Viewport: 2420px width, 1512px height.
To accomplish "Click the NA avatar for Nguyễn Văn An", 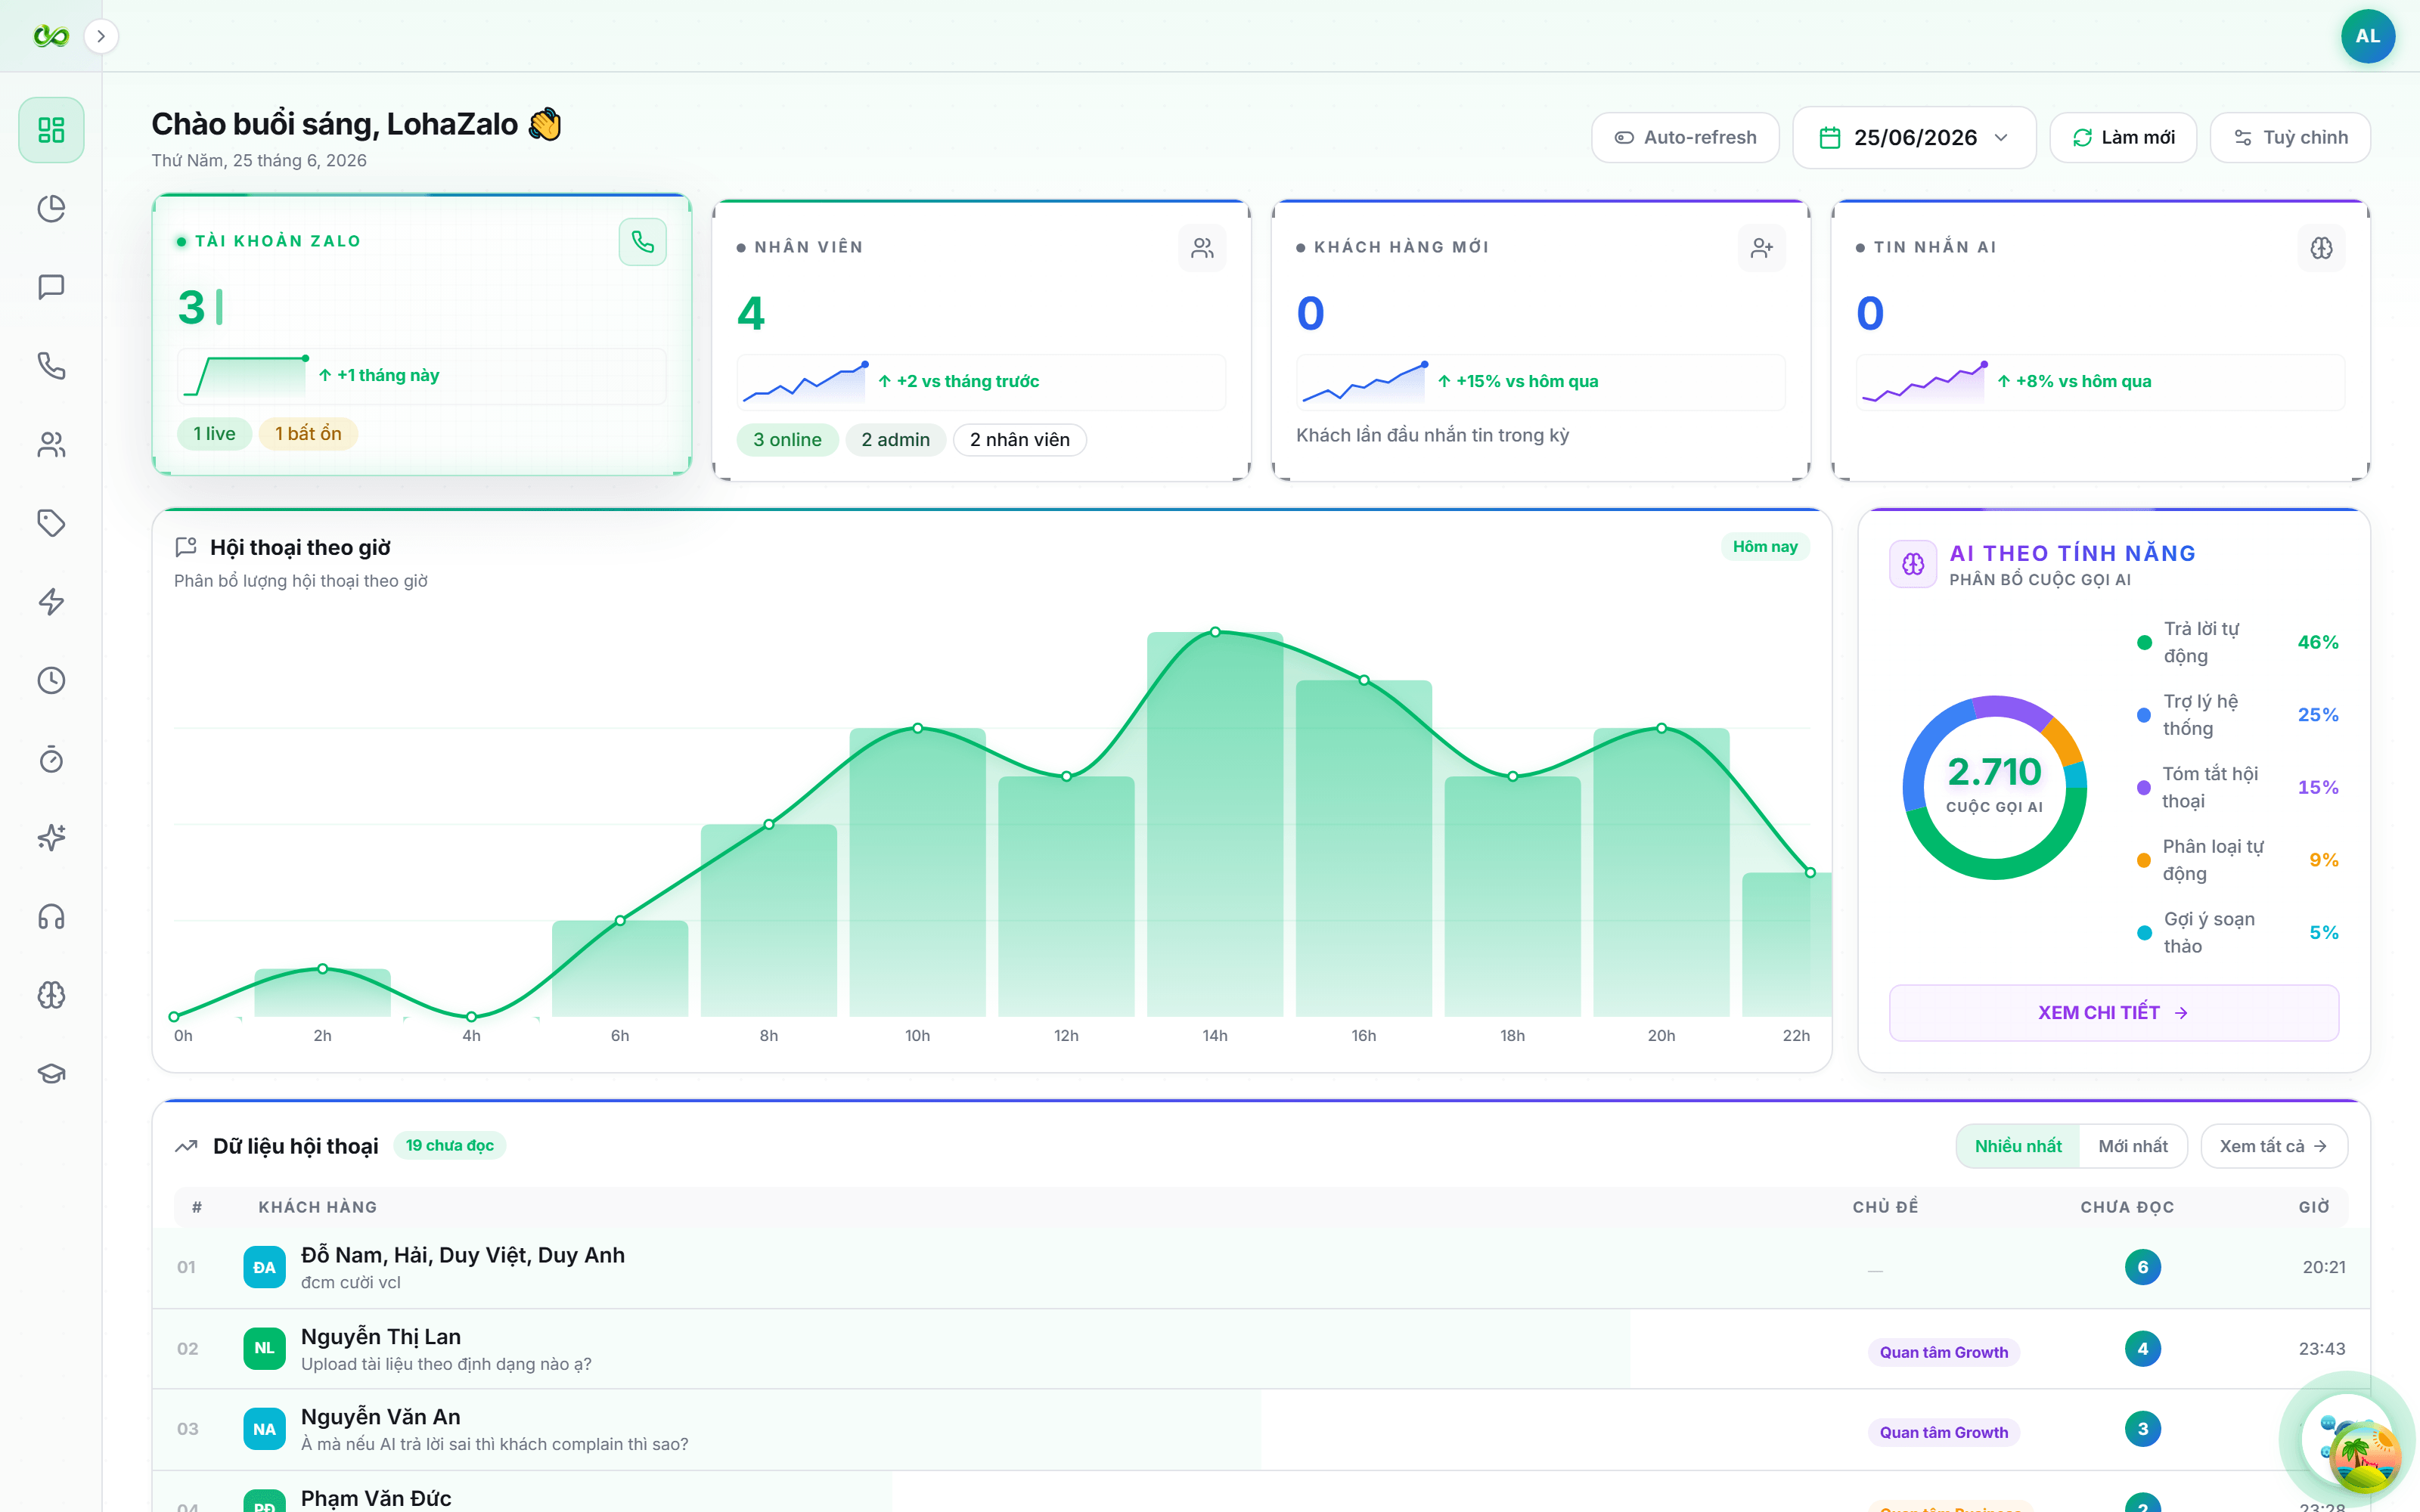I will tap(264, 1429).
